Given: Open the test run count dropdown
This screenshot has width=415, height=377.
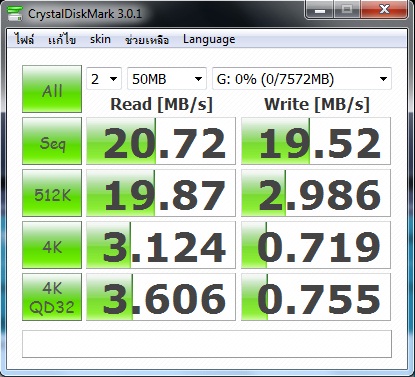Looking at the screenshot, I should pos(104,79).
